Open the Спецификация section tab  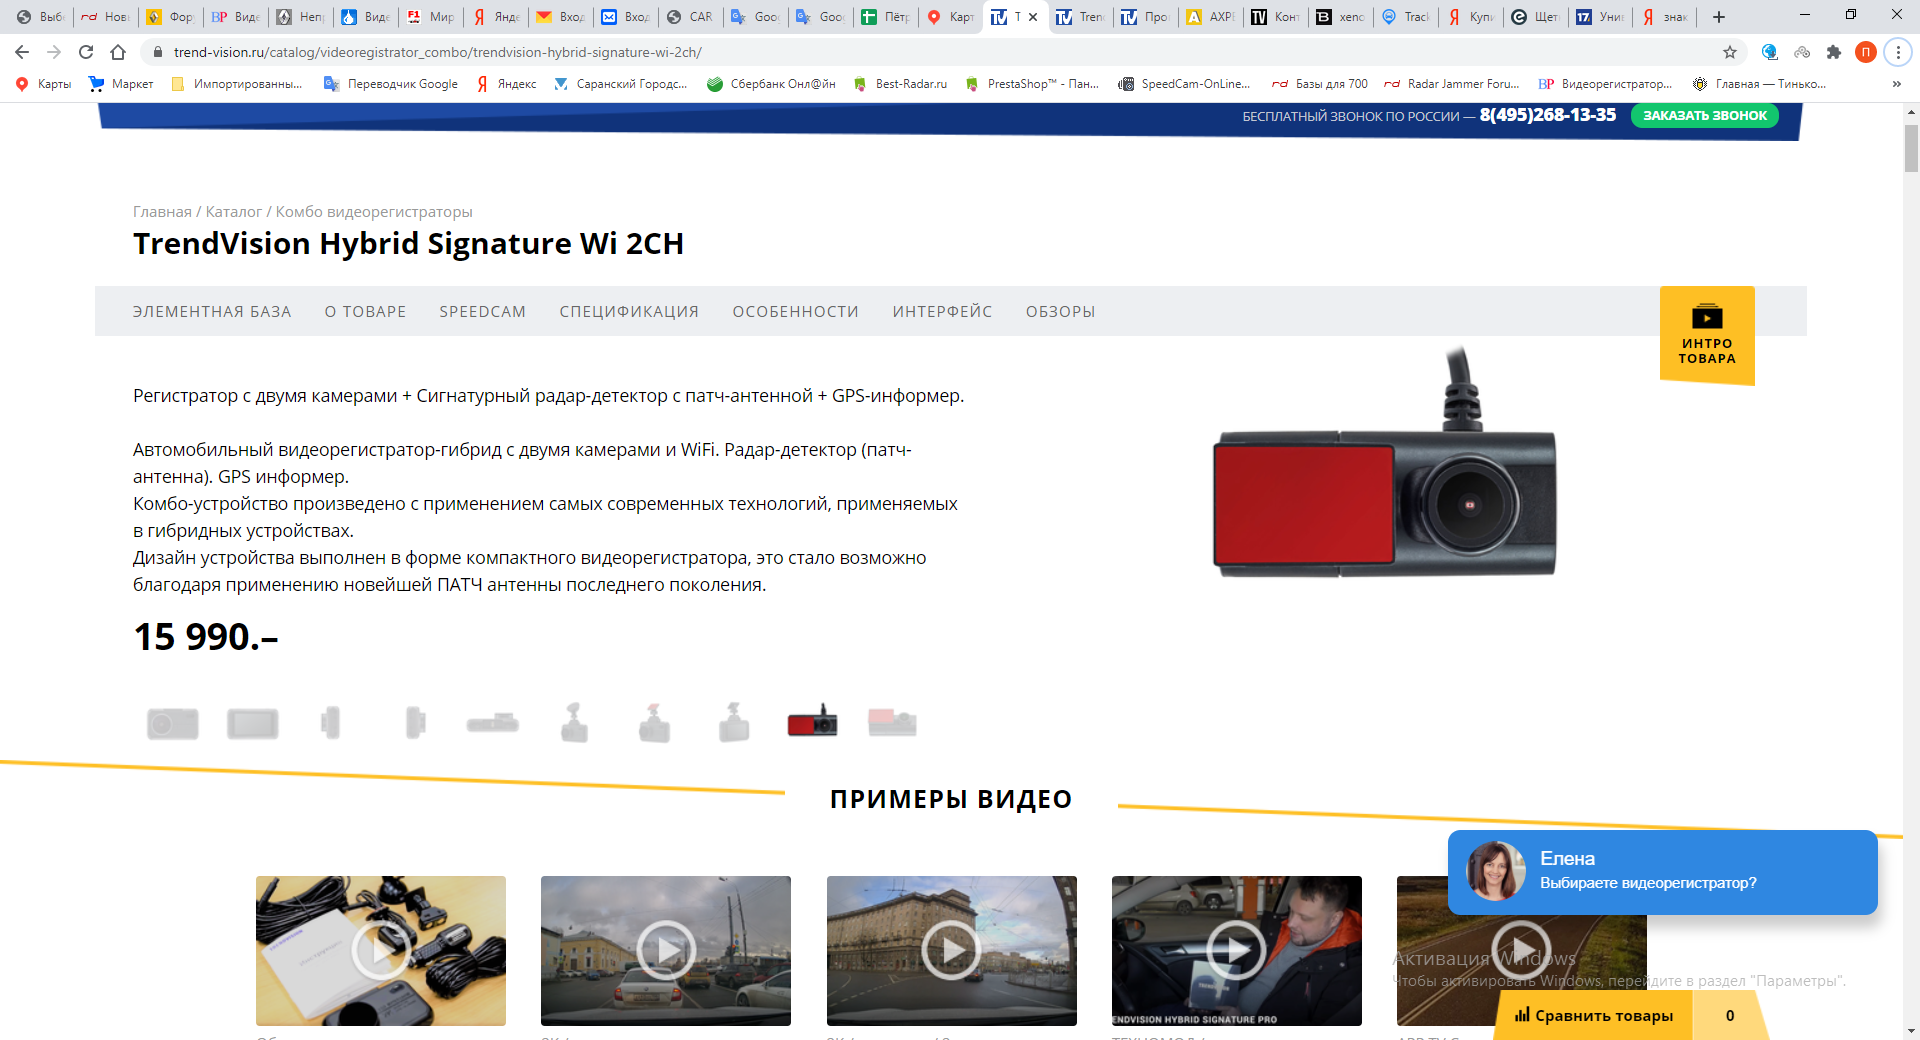click(x=629, y=312)
